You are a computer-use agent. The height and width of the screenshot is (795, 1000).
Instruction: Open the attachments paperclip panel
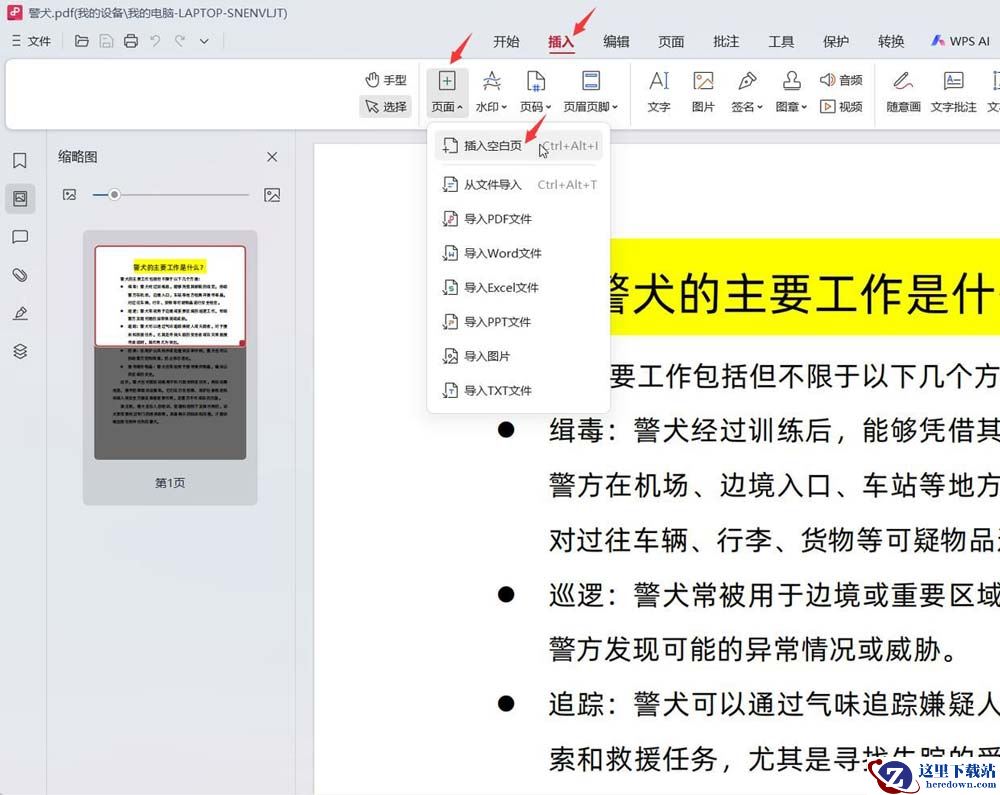(20, 275)
